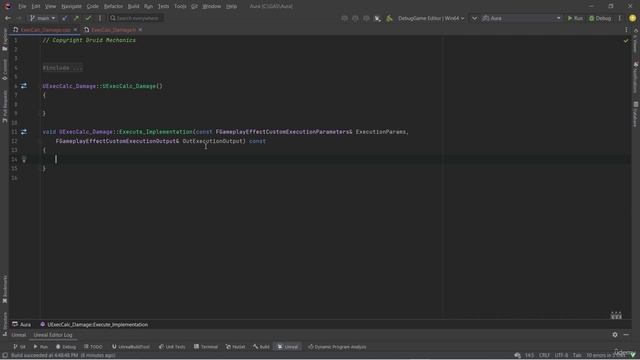
Task: Open DebugGame Editor Win64 configuration dropdown
Action: tap(431, 18)
